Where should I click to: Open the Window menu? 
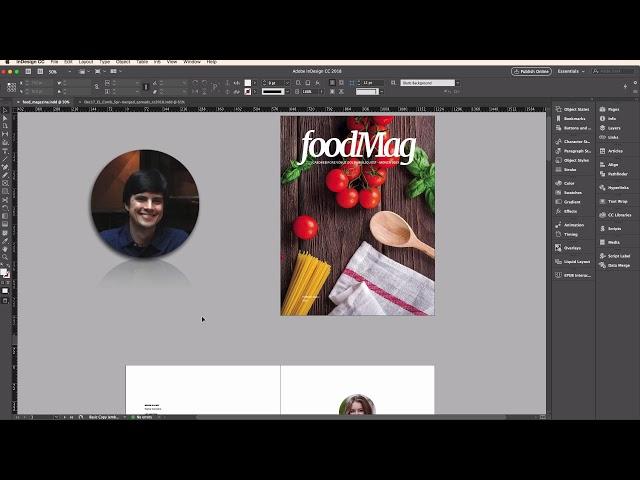(192, 62)
